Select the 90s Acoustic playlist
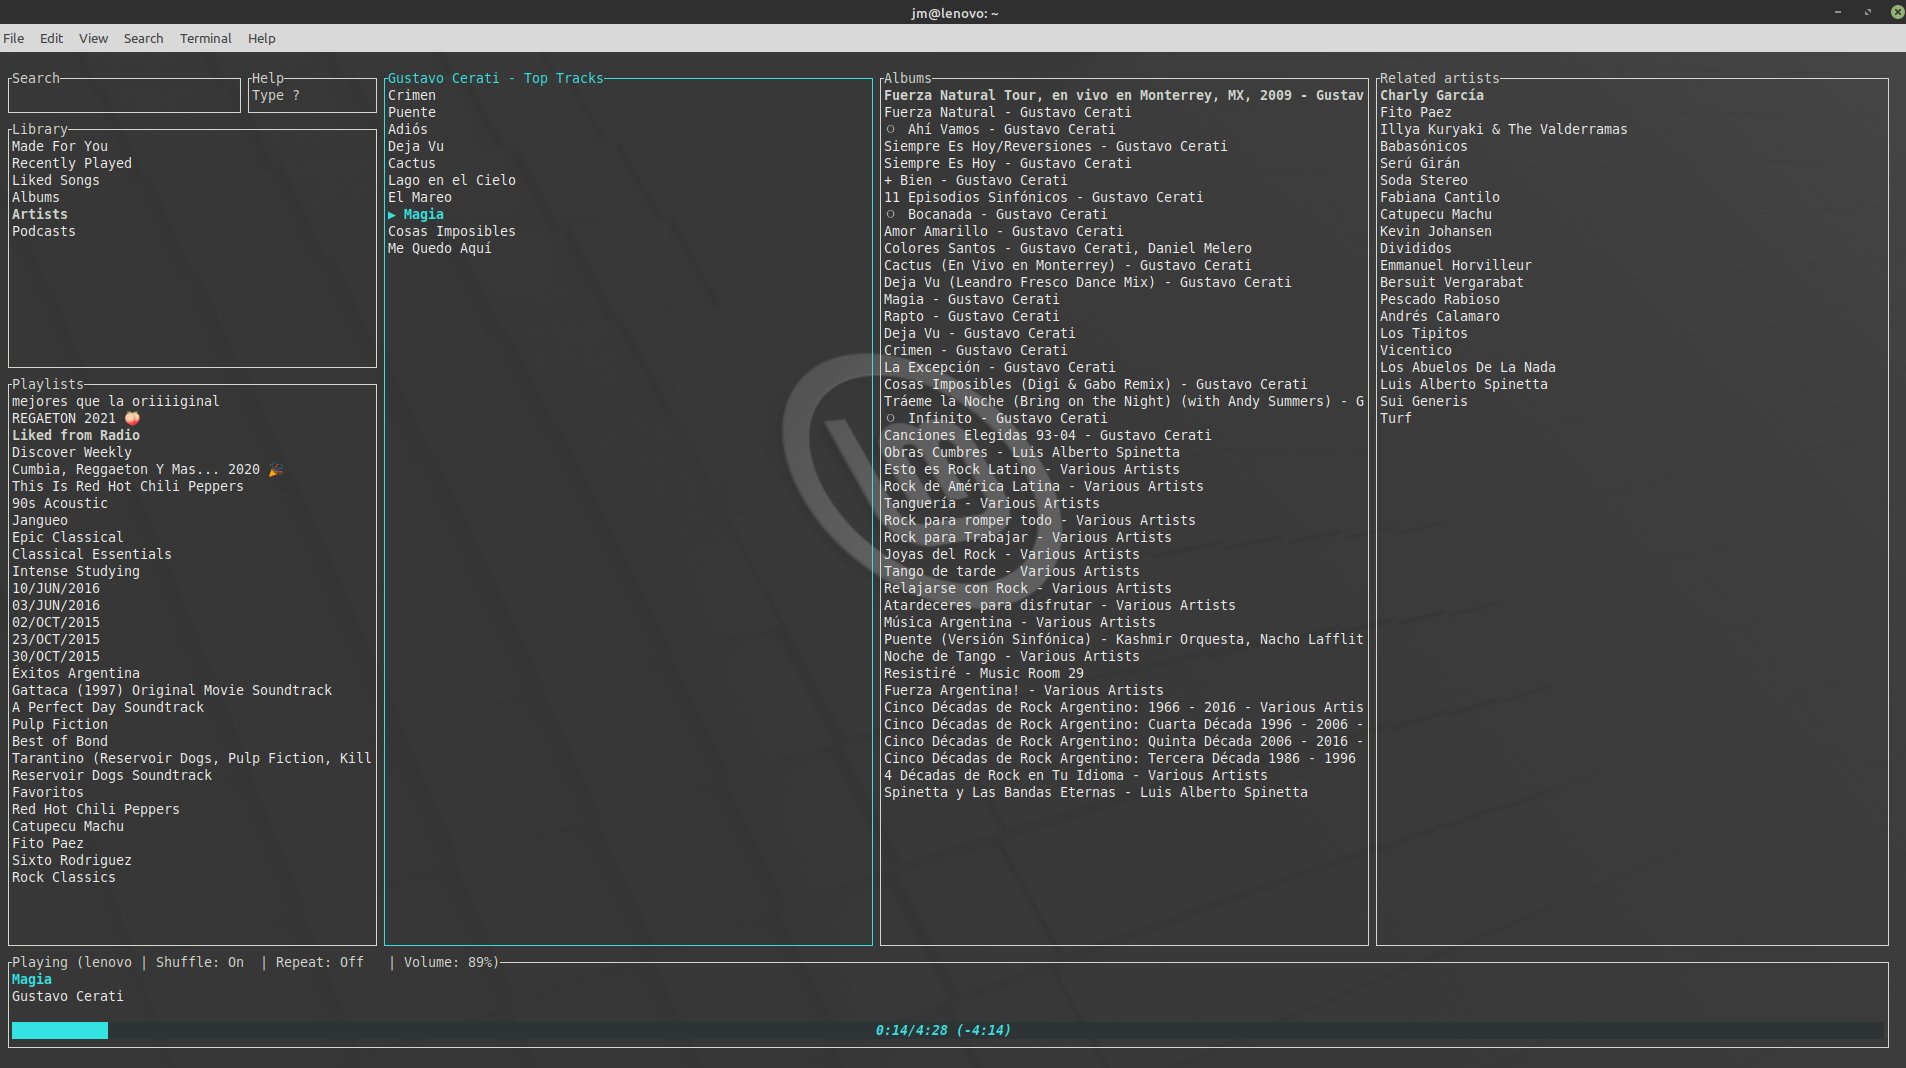The image size is (1906, 1068). coord(60,503)
